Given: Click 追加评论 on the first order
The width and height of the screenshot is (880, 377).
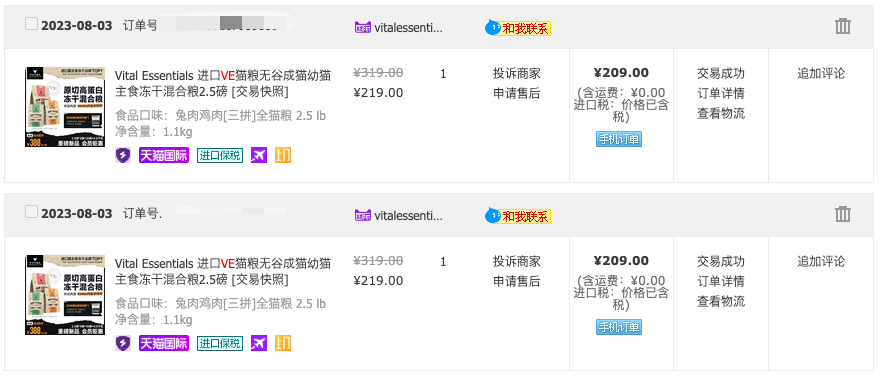Looking at the screenshot, I should pyautogui.click(x=821, y=73).
